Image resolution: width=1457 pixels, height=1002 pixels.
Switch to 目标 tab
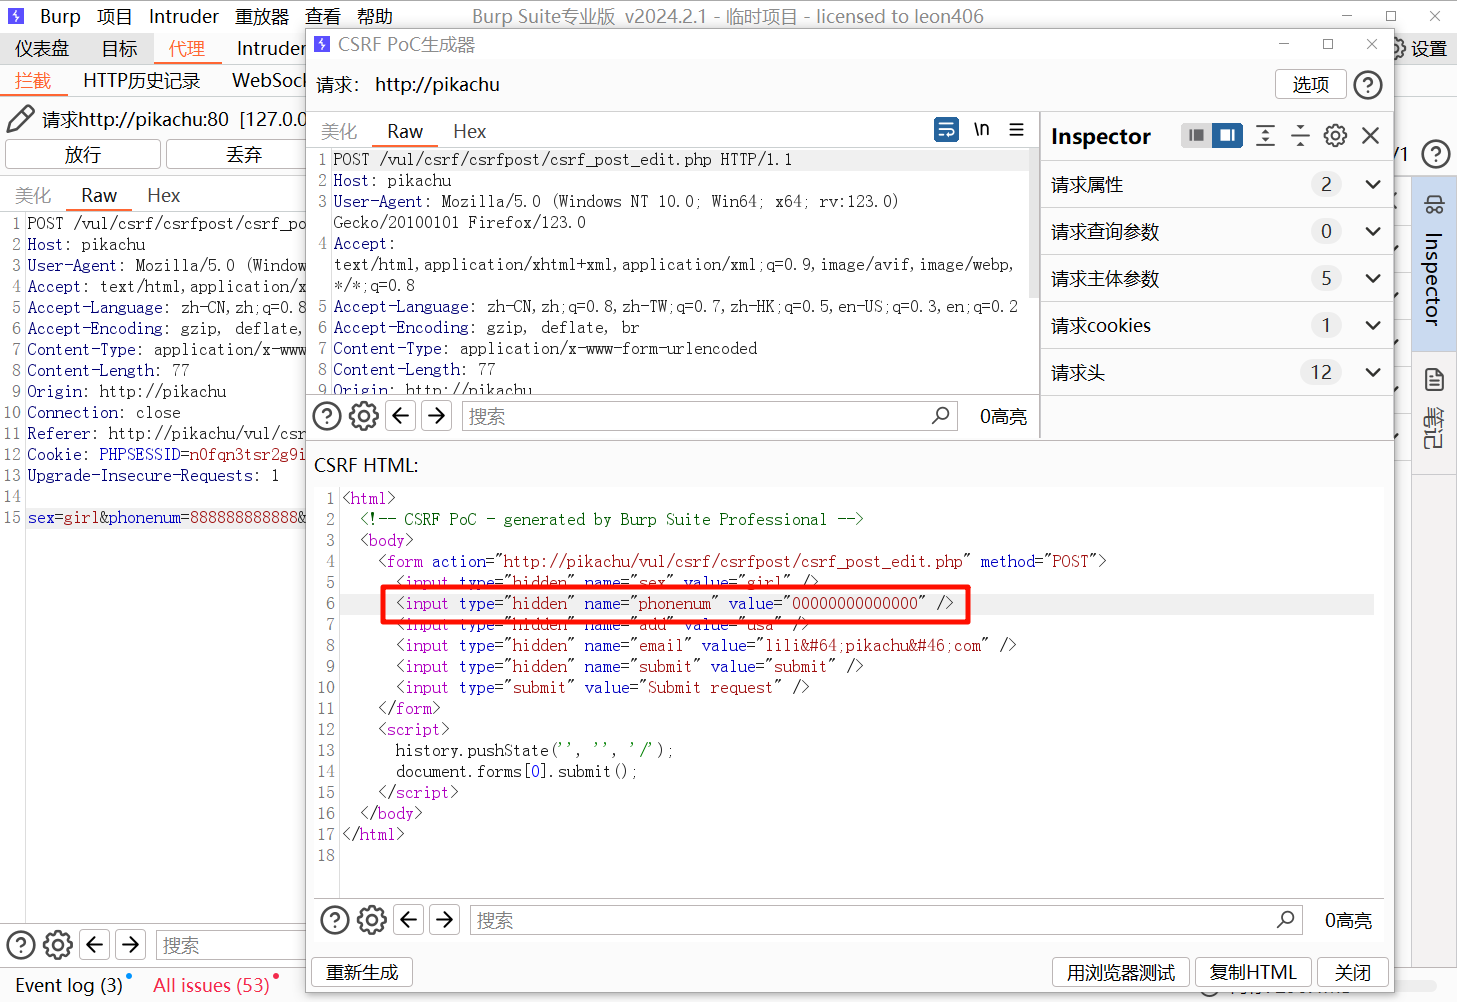[119, 49]
